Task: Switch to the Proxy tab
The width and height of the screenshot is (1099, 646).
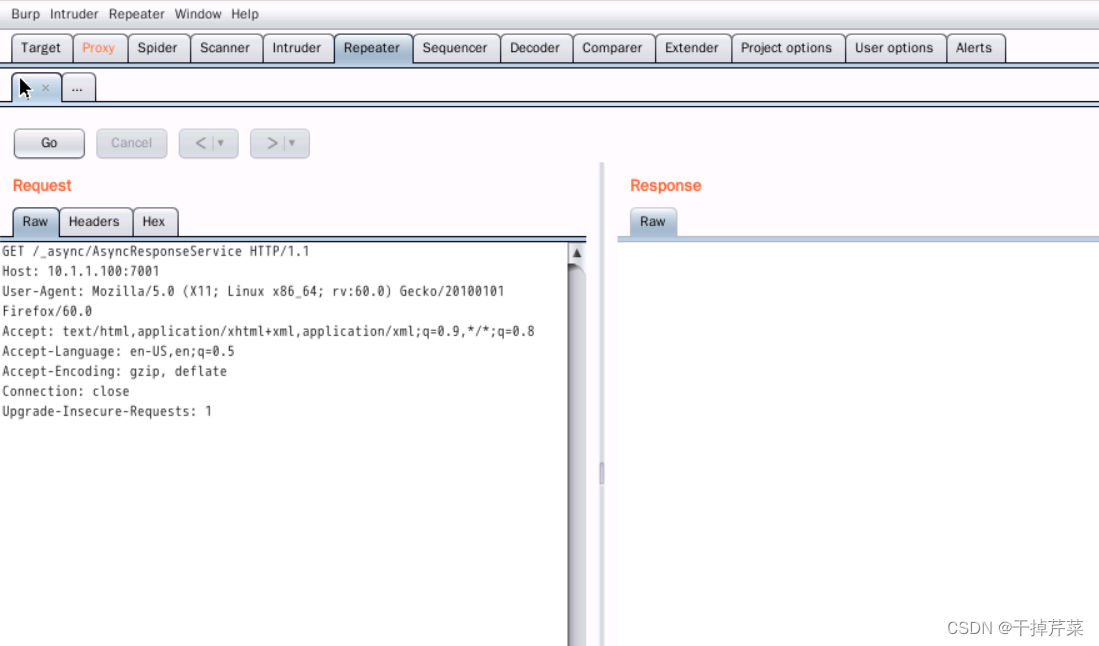Action: tap(98, 48)
